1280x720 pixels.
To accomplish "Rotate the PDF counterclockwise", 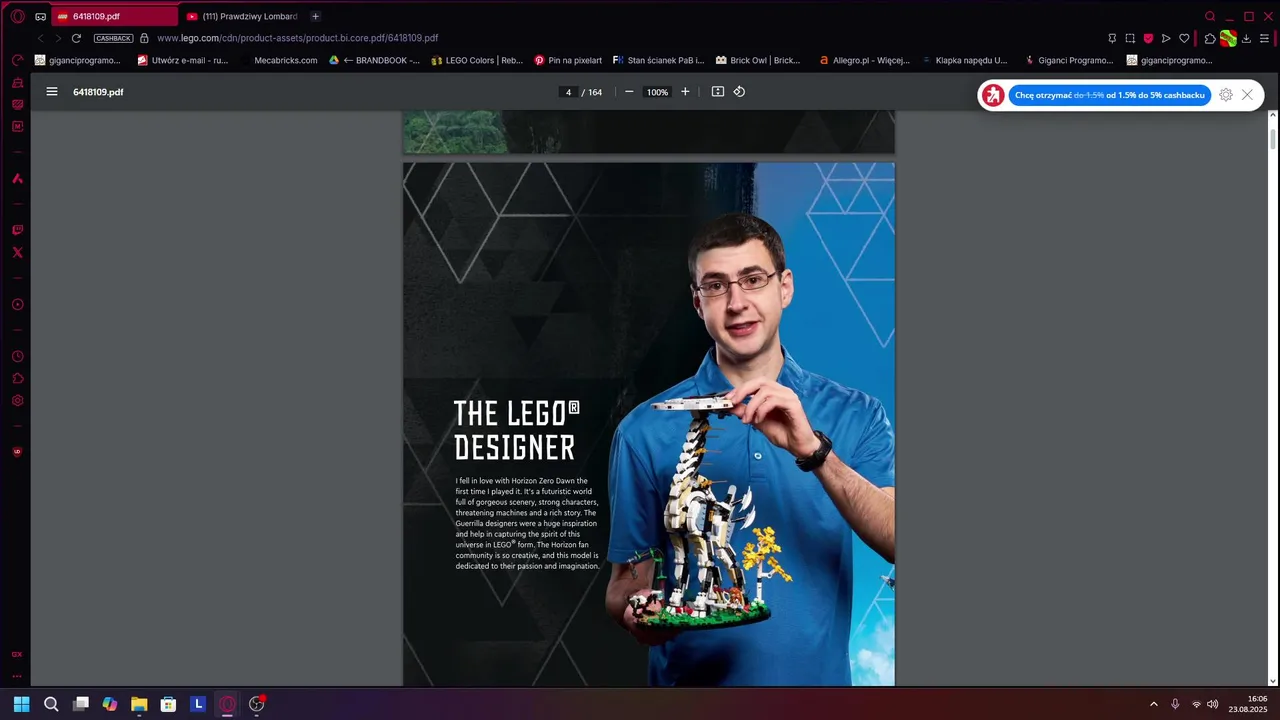I will point(739,92).
